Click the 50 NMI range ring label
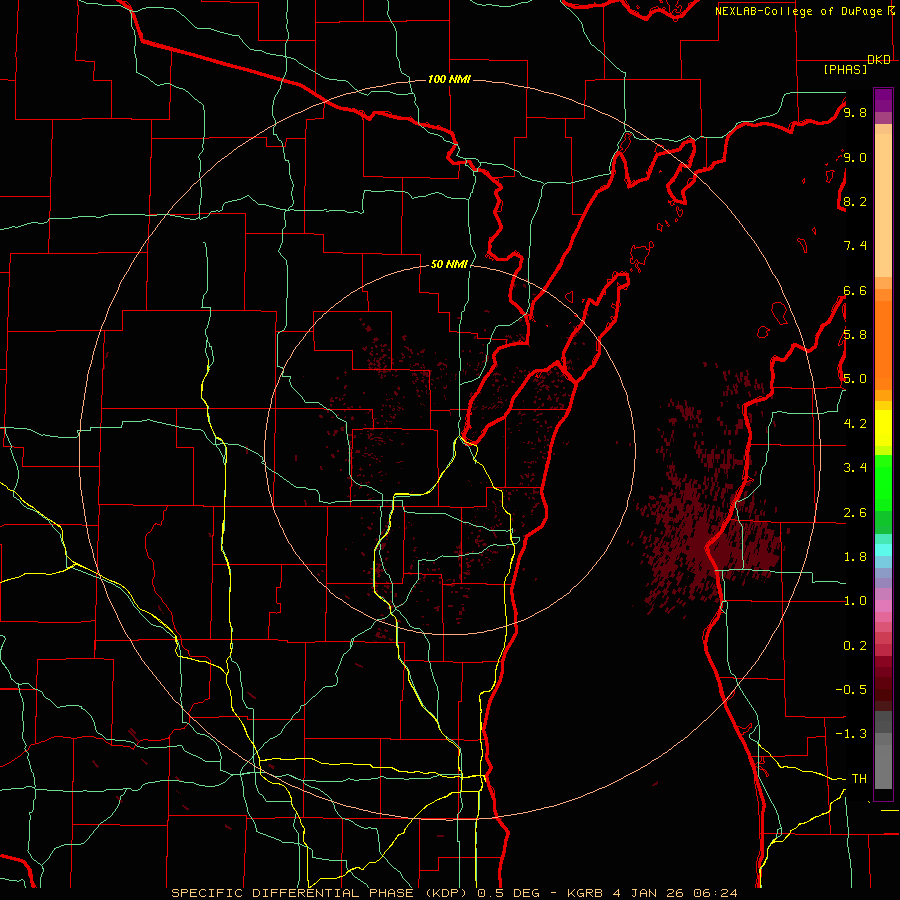Viewport: 900px width, 900px height. click(449, 264)
